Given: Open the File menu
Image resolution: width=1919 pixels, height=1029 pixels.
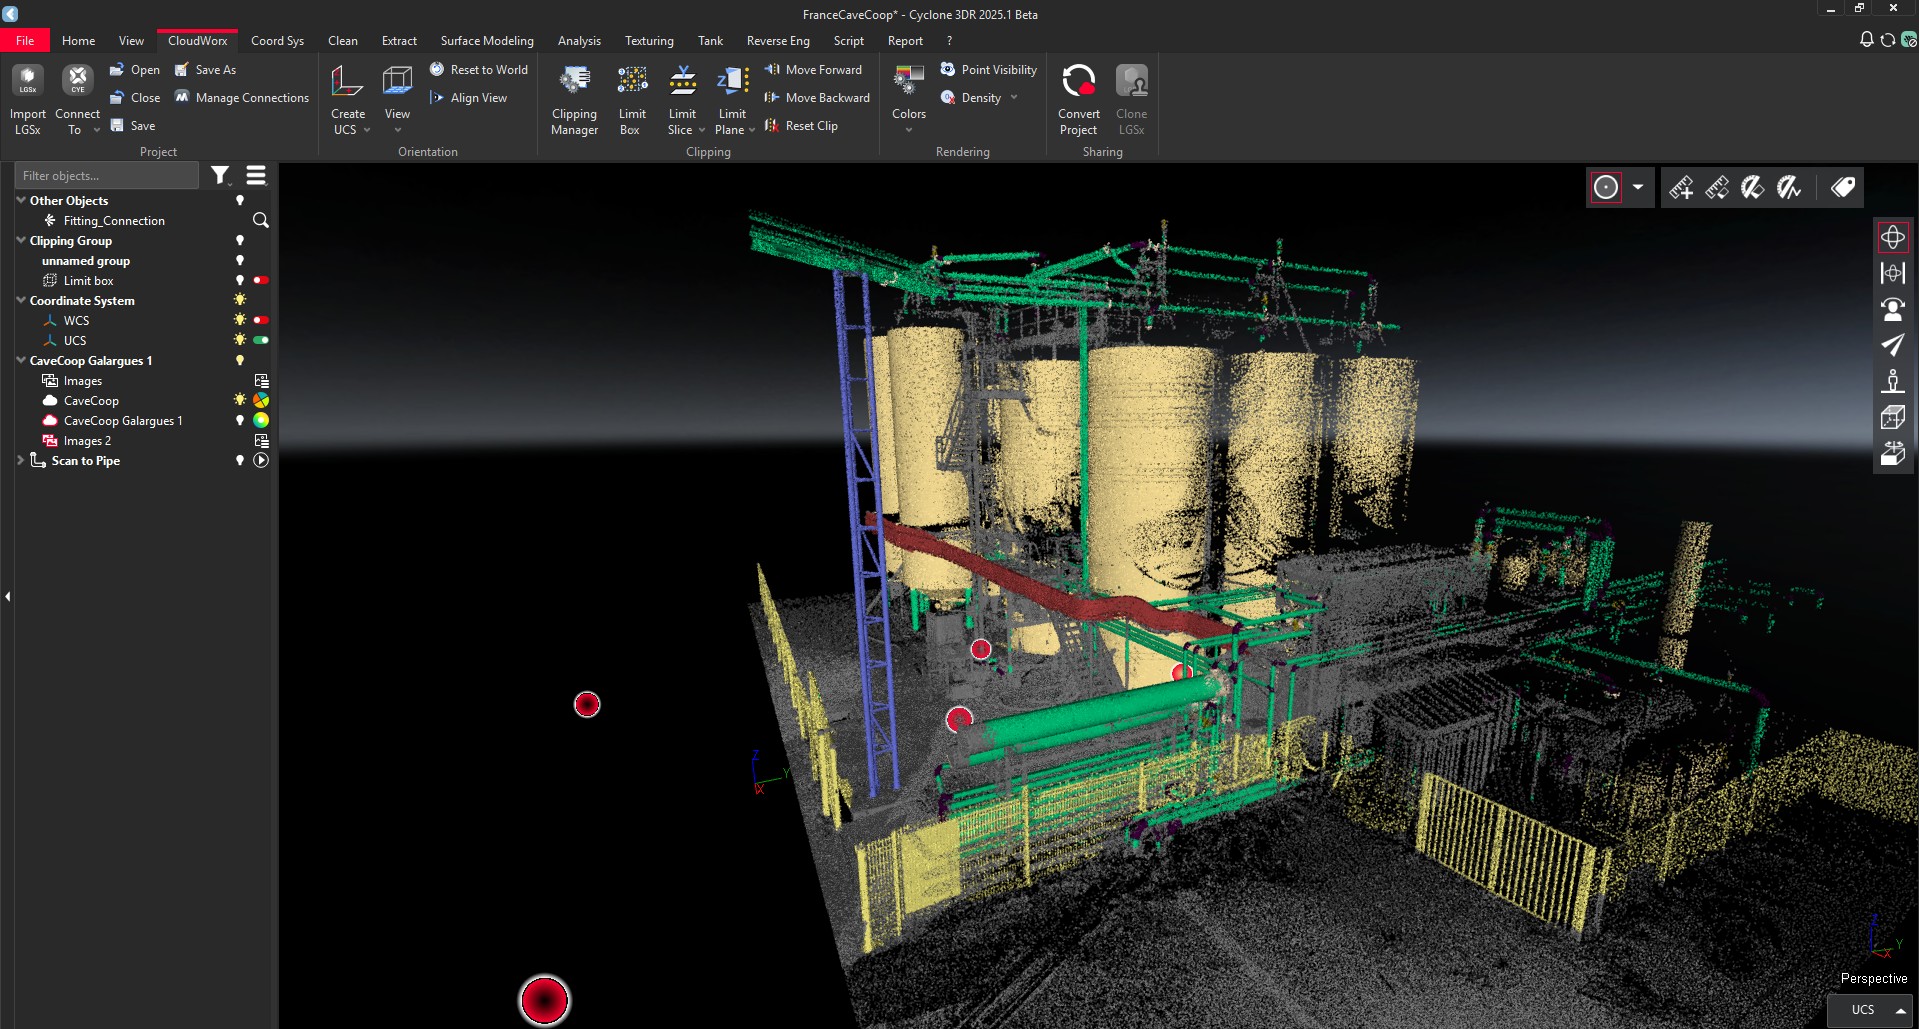Looking at the screenshot, I should point(25,41).
